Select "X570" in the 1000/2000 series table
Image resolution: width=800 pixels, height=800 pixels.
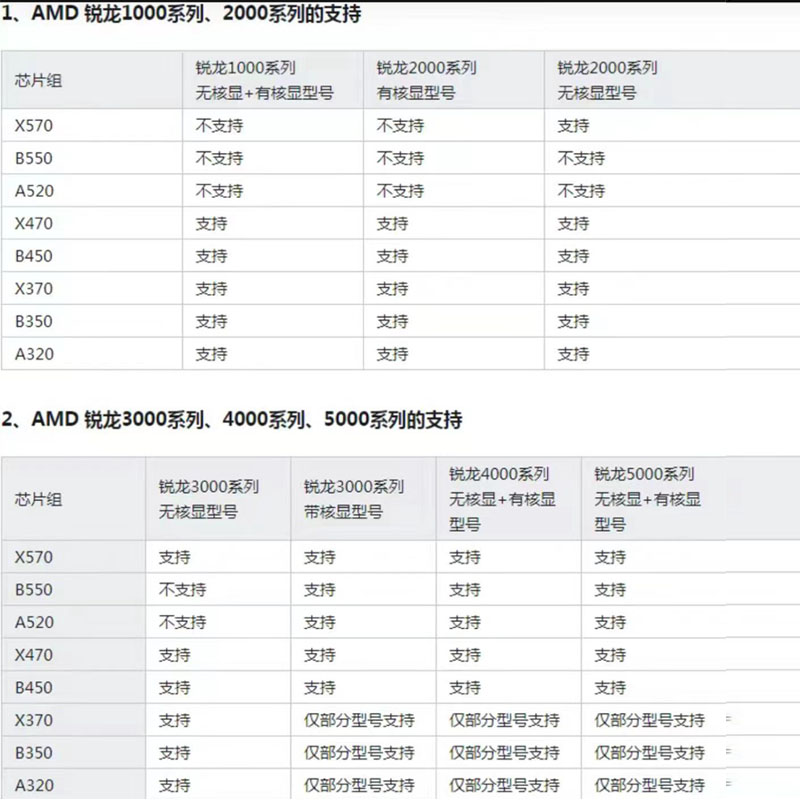point(34,126)
